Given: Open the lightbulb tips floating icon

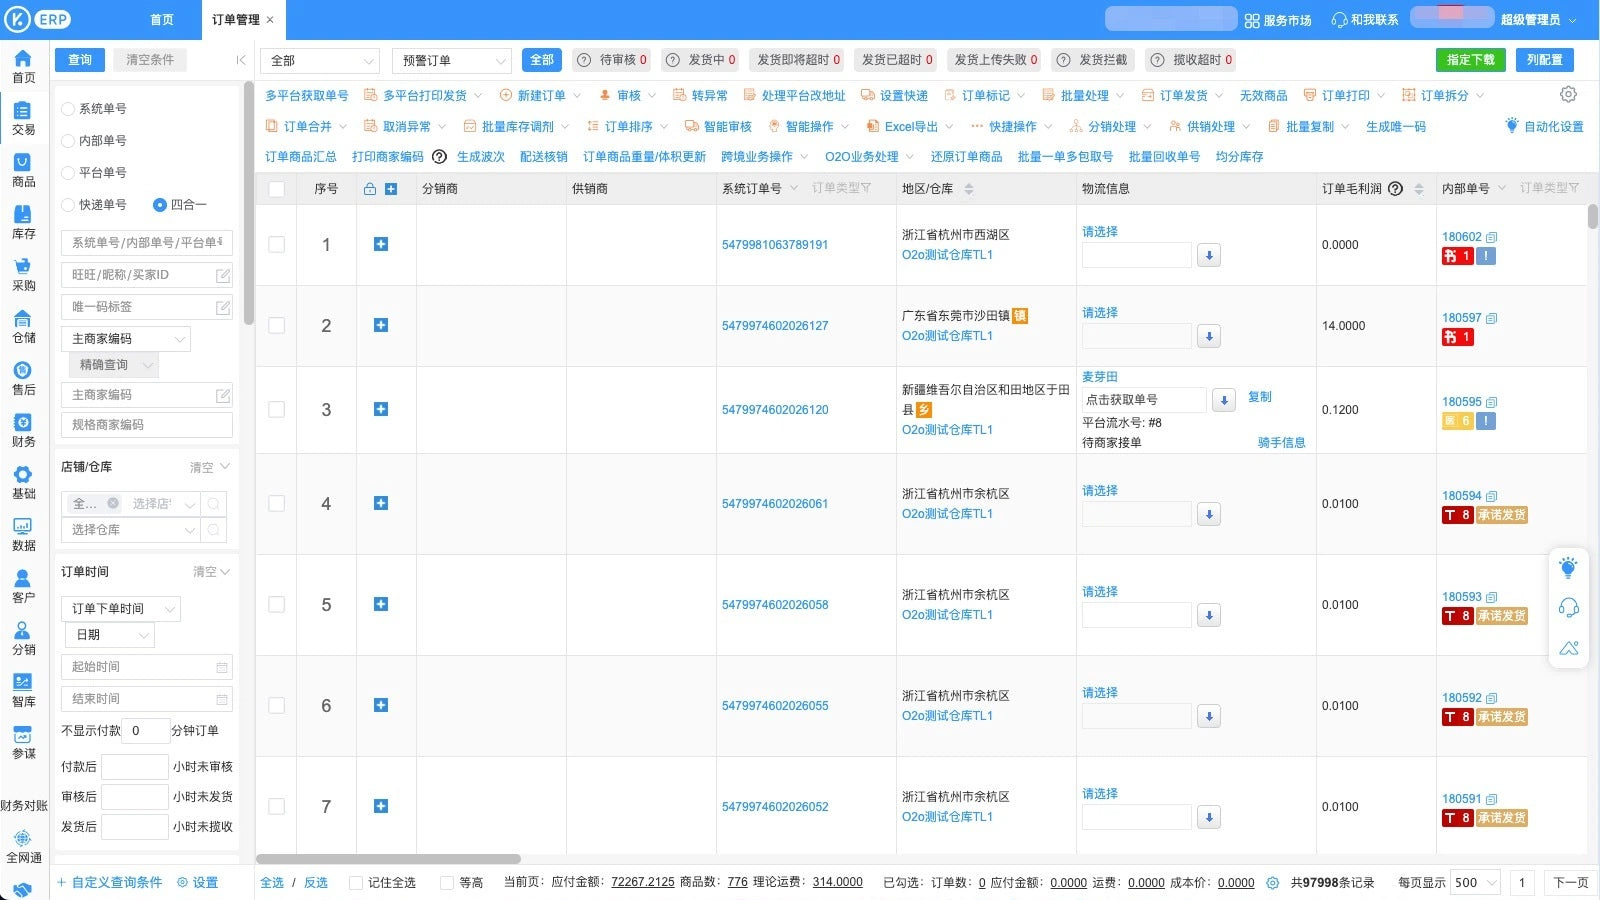Looking at the screenshot, I should (x=1568, y=568).
